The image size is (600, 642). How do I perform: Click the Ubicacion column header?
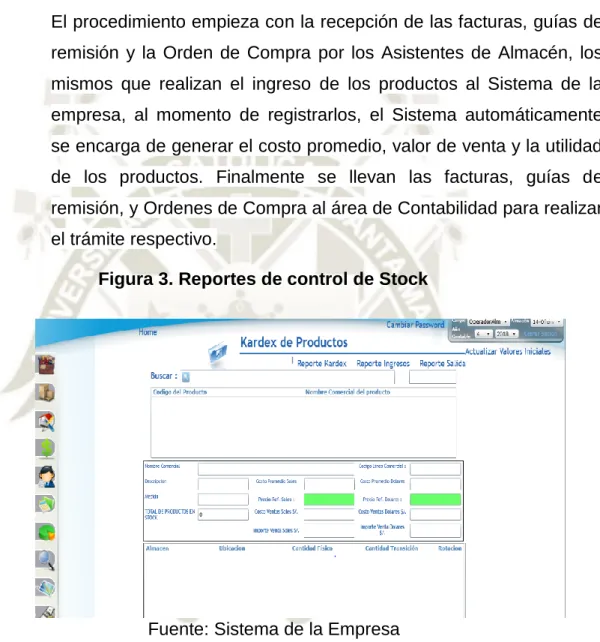click(232, 549)
